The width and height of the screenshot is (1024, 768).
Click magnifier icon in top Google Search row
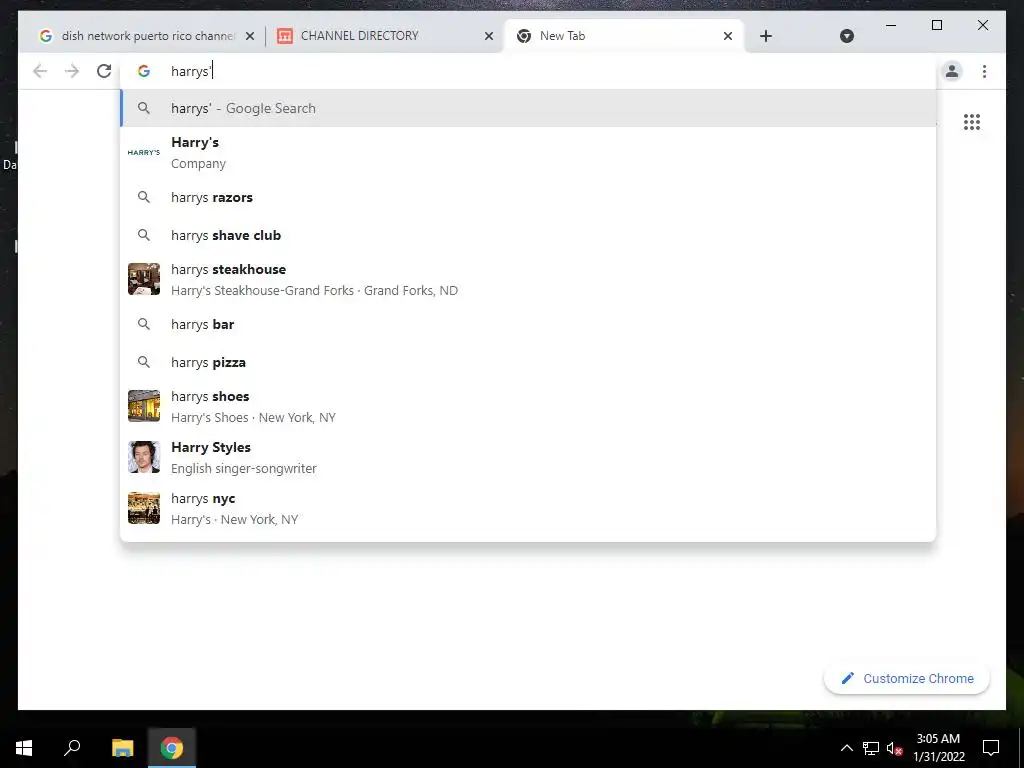coord(144,108)
